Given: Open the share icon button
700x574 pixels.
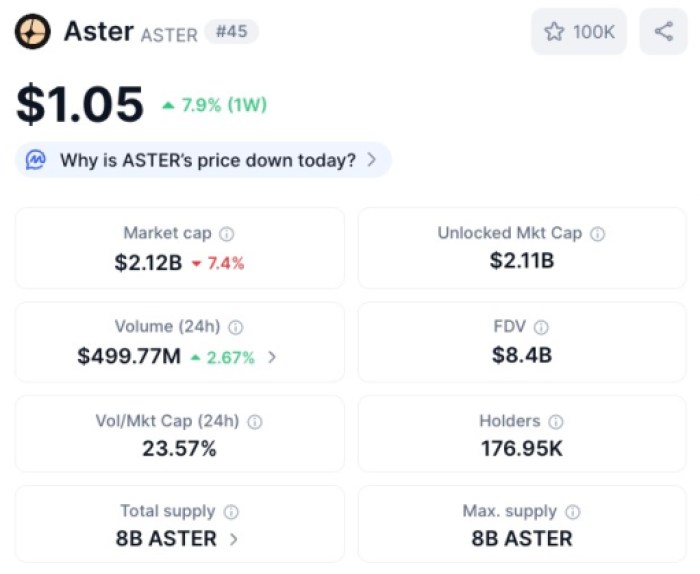Looking at the screenshot, I should coord(663,32).
